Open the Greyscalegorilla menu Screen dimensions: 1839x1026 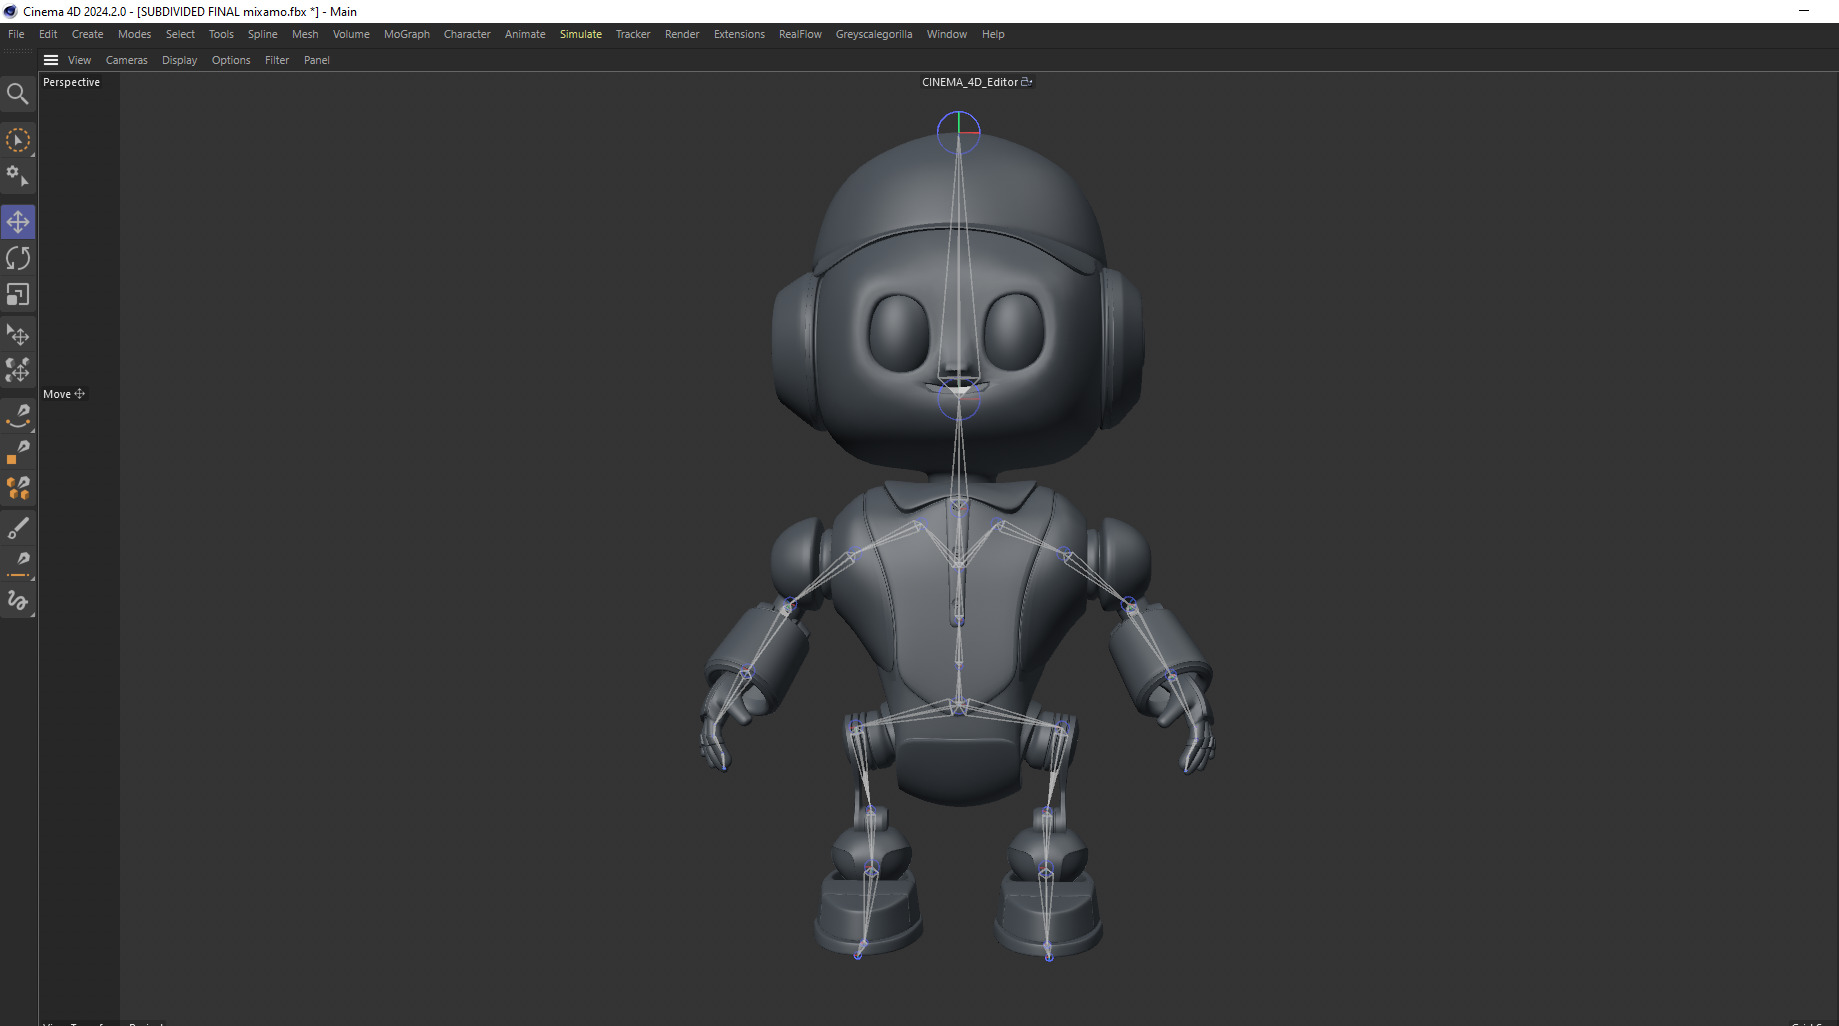pyautogui.click(x=874, y=34)
